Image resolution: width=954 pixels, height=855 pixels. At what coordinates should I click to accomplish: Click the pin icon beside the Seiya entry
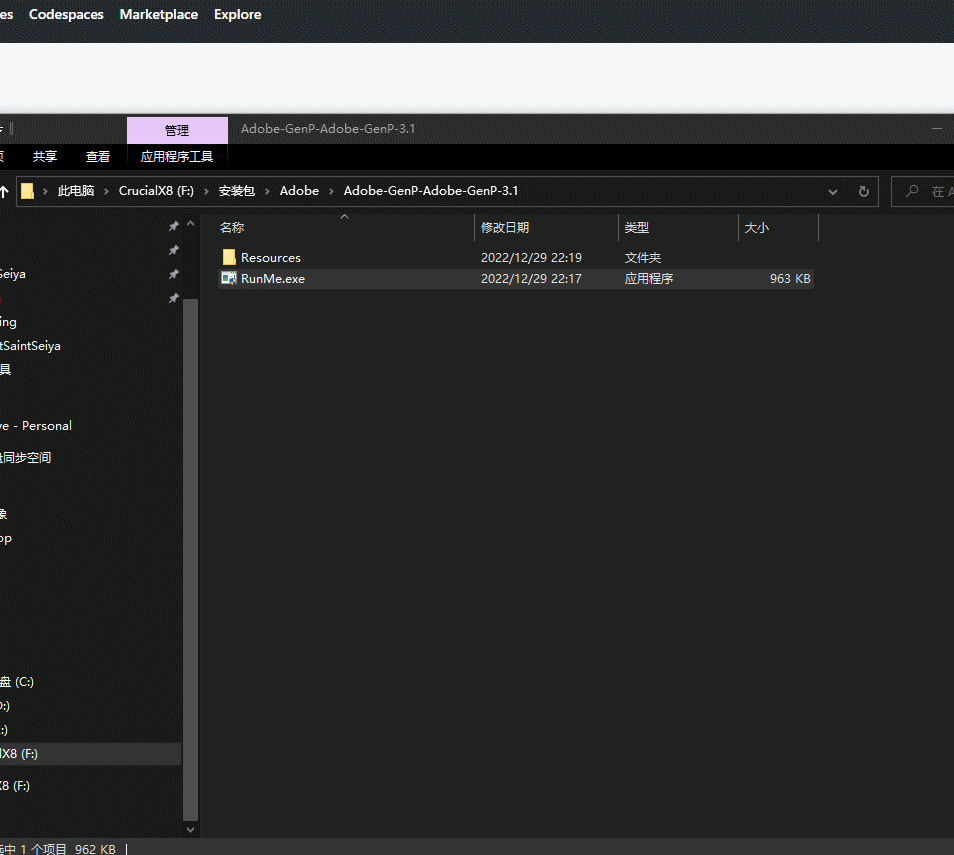click(173, 274)
